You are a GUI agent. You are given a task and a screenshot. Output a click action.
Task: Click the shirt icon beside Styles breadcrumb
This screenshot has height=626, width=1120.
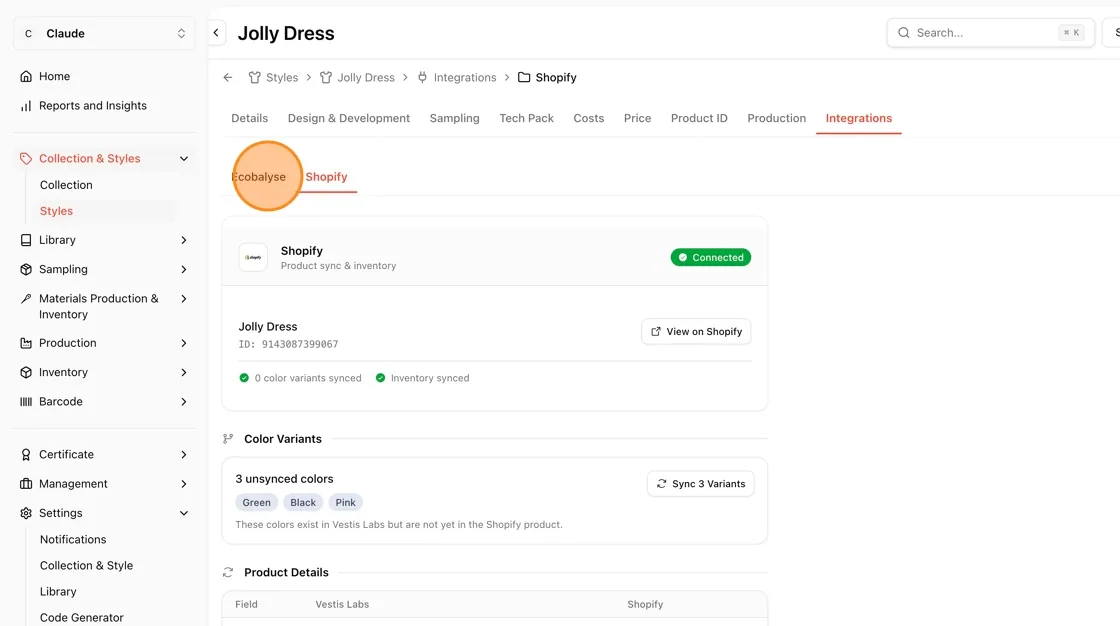254,77
